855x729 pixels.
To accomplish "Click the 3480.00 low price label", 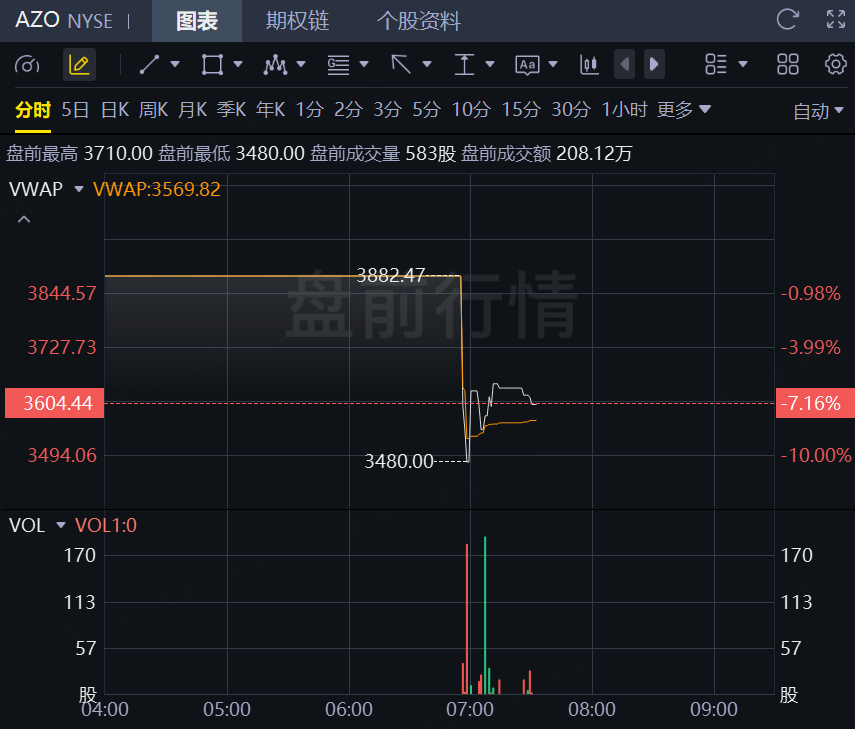I will tap(399, 461).
